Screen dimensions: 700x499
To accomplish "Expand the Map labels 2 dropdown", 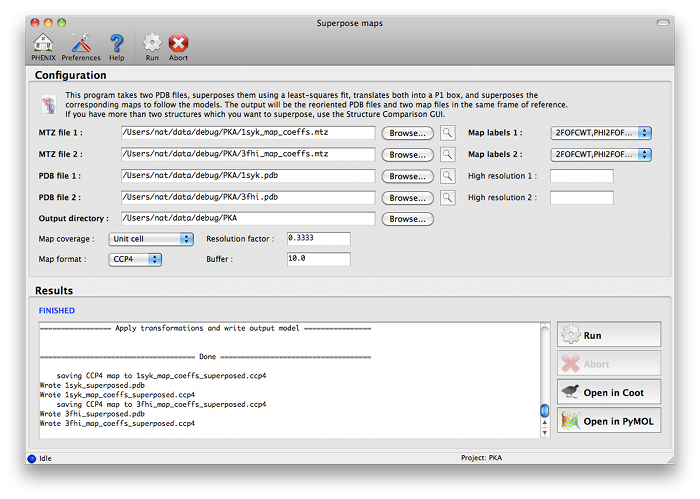I will click(600, 155).
